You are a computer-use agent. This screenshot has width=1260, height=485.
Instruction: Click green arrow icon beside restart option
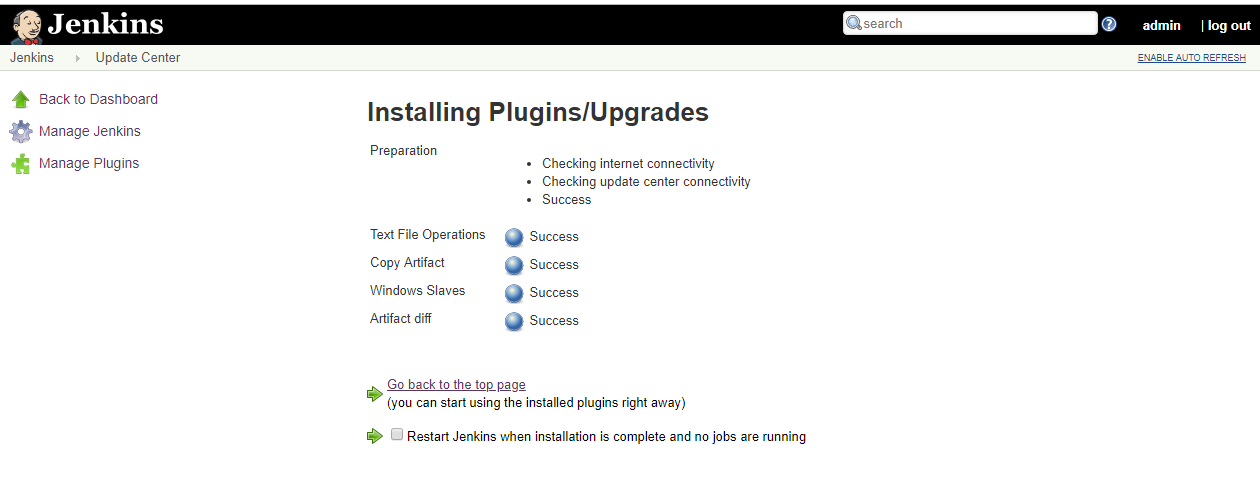(375, 436)
